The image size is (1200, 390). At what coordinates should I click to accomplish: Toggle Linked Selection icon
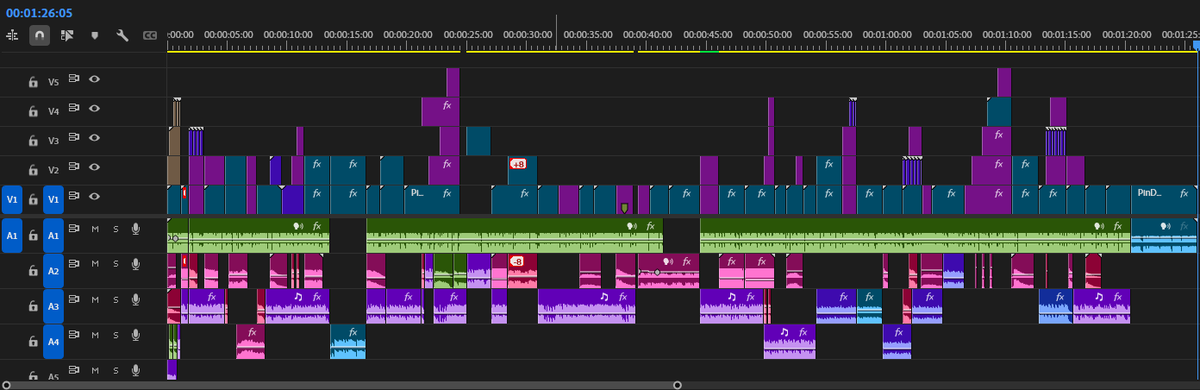pos(67,35)
